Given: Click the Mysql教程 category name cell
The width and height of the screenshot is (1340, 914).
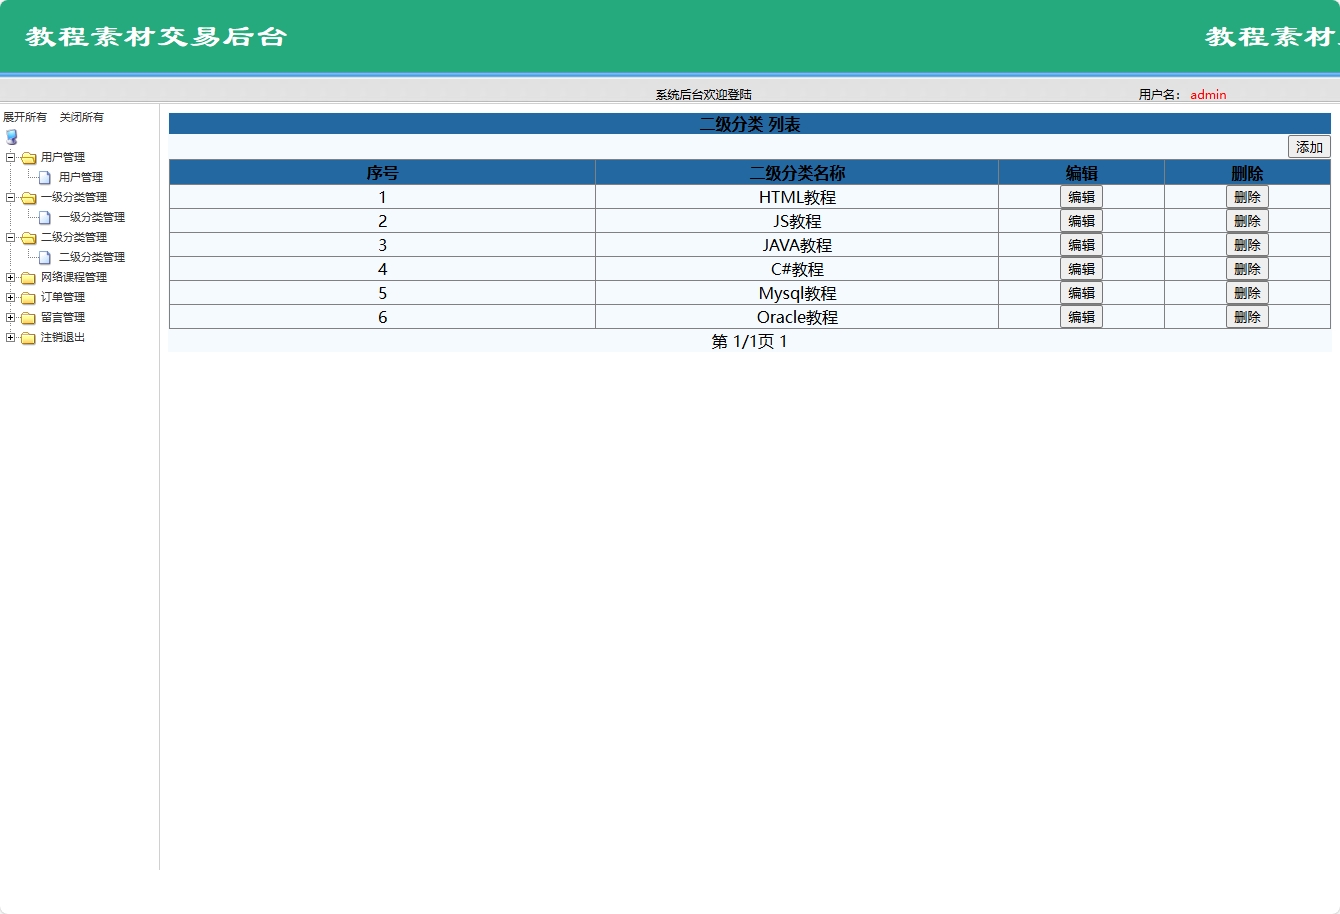Looking at the screenshot, I should [x=797, y=293].
